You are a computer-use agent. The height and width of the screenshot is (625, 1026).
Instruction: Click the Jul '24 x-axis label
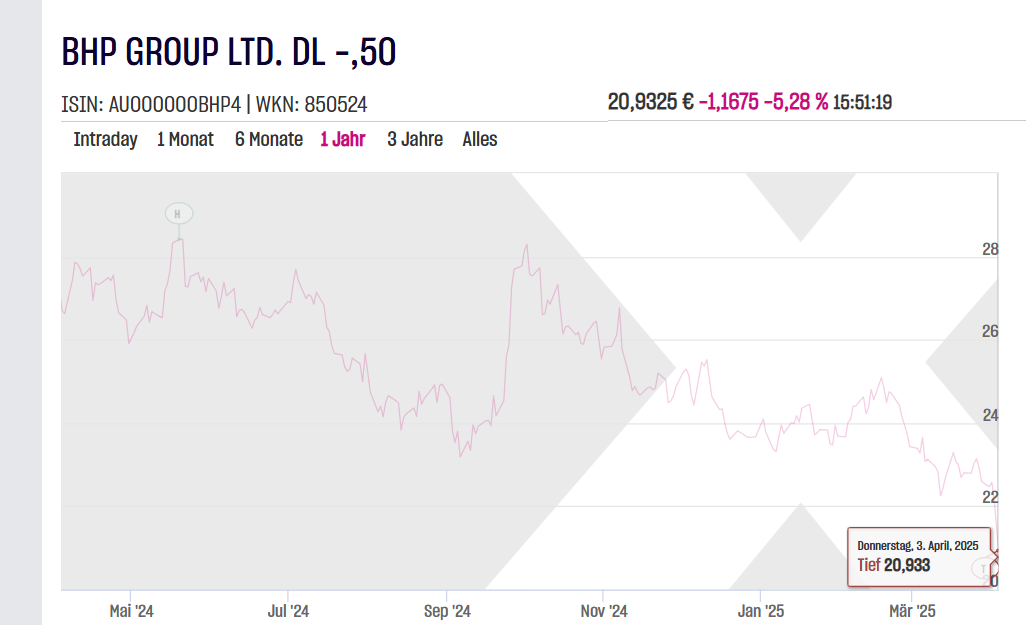289,611
